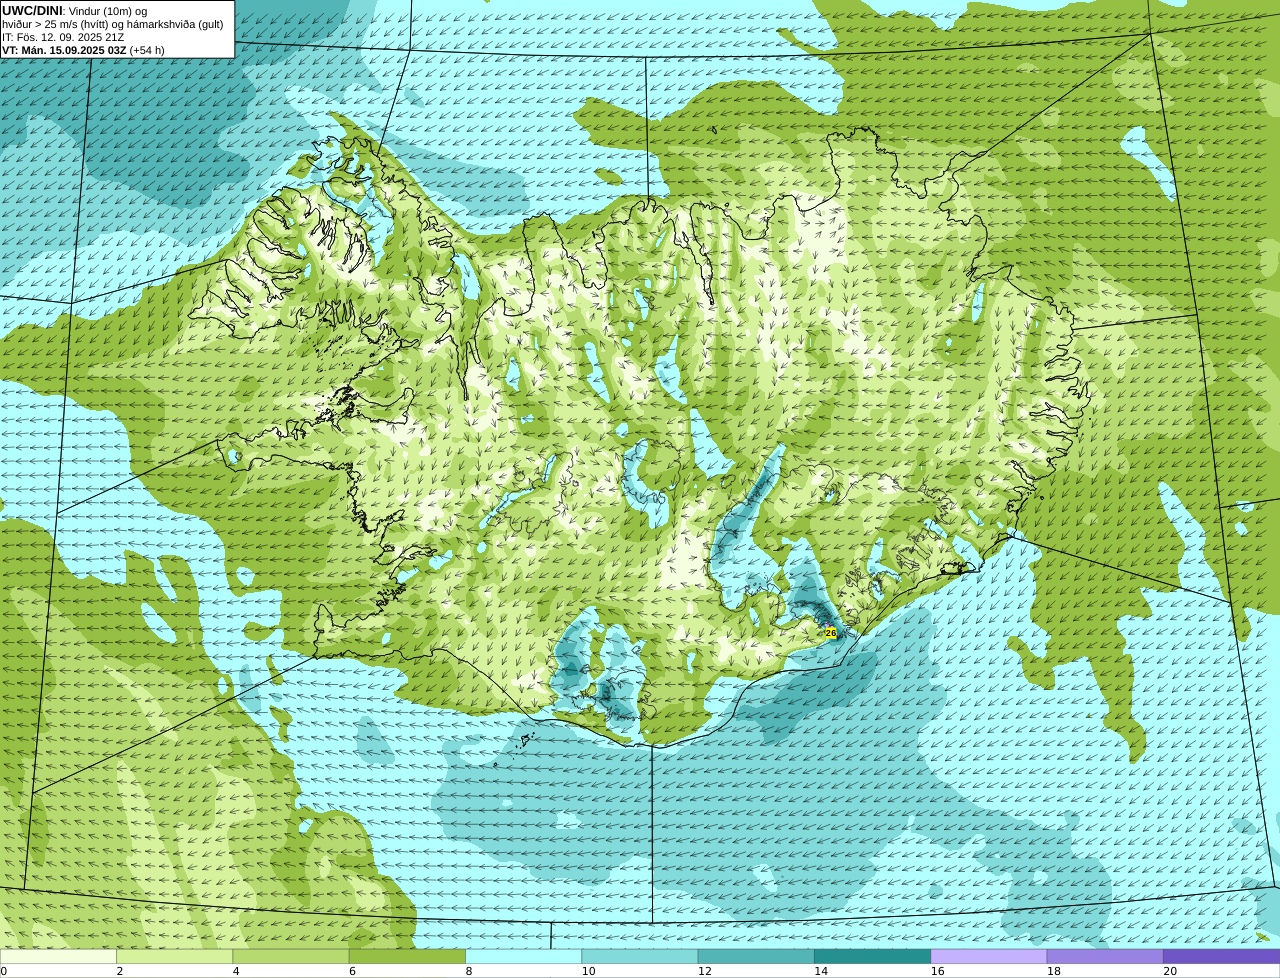Screen dimensions: 1280x978
Task: Click the legend scale label 2
Action: click(x=119, y=971)
